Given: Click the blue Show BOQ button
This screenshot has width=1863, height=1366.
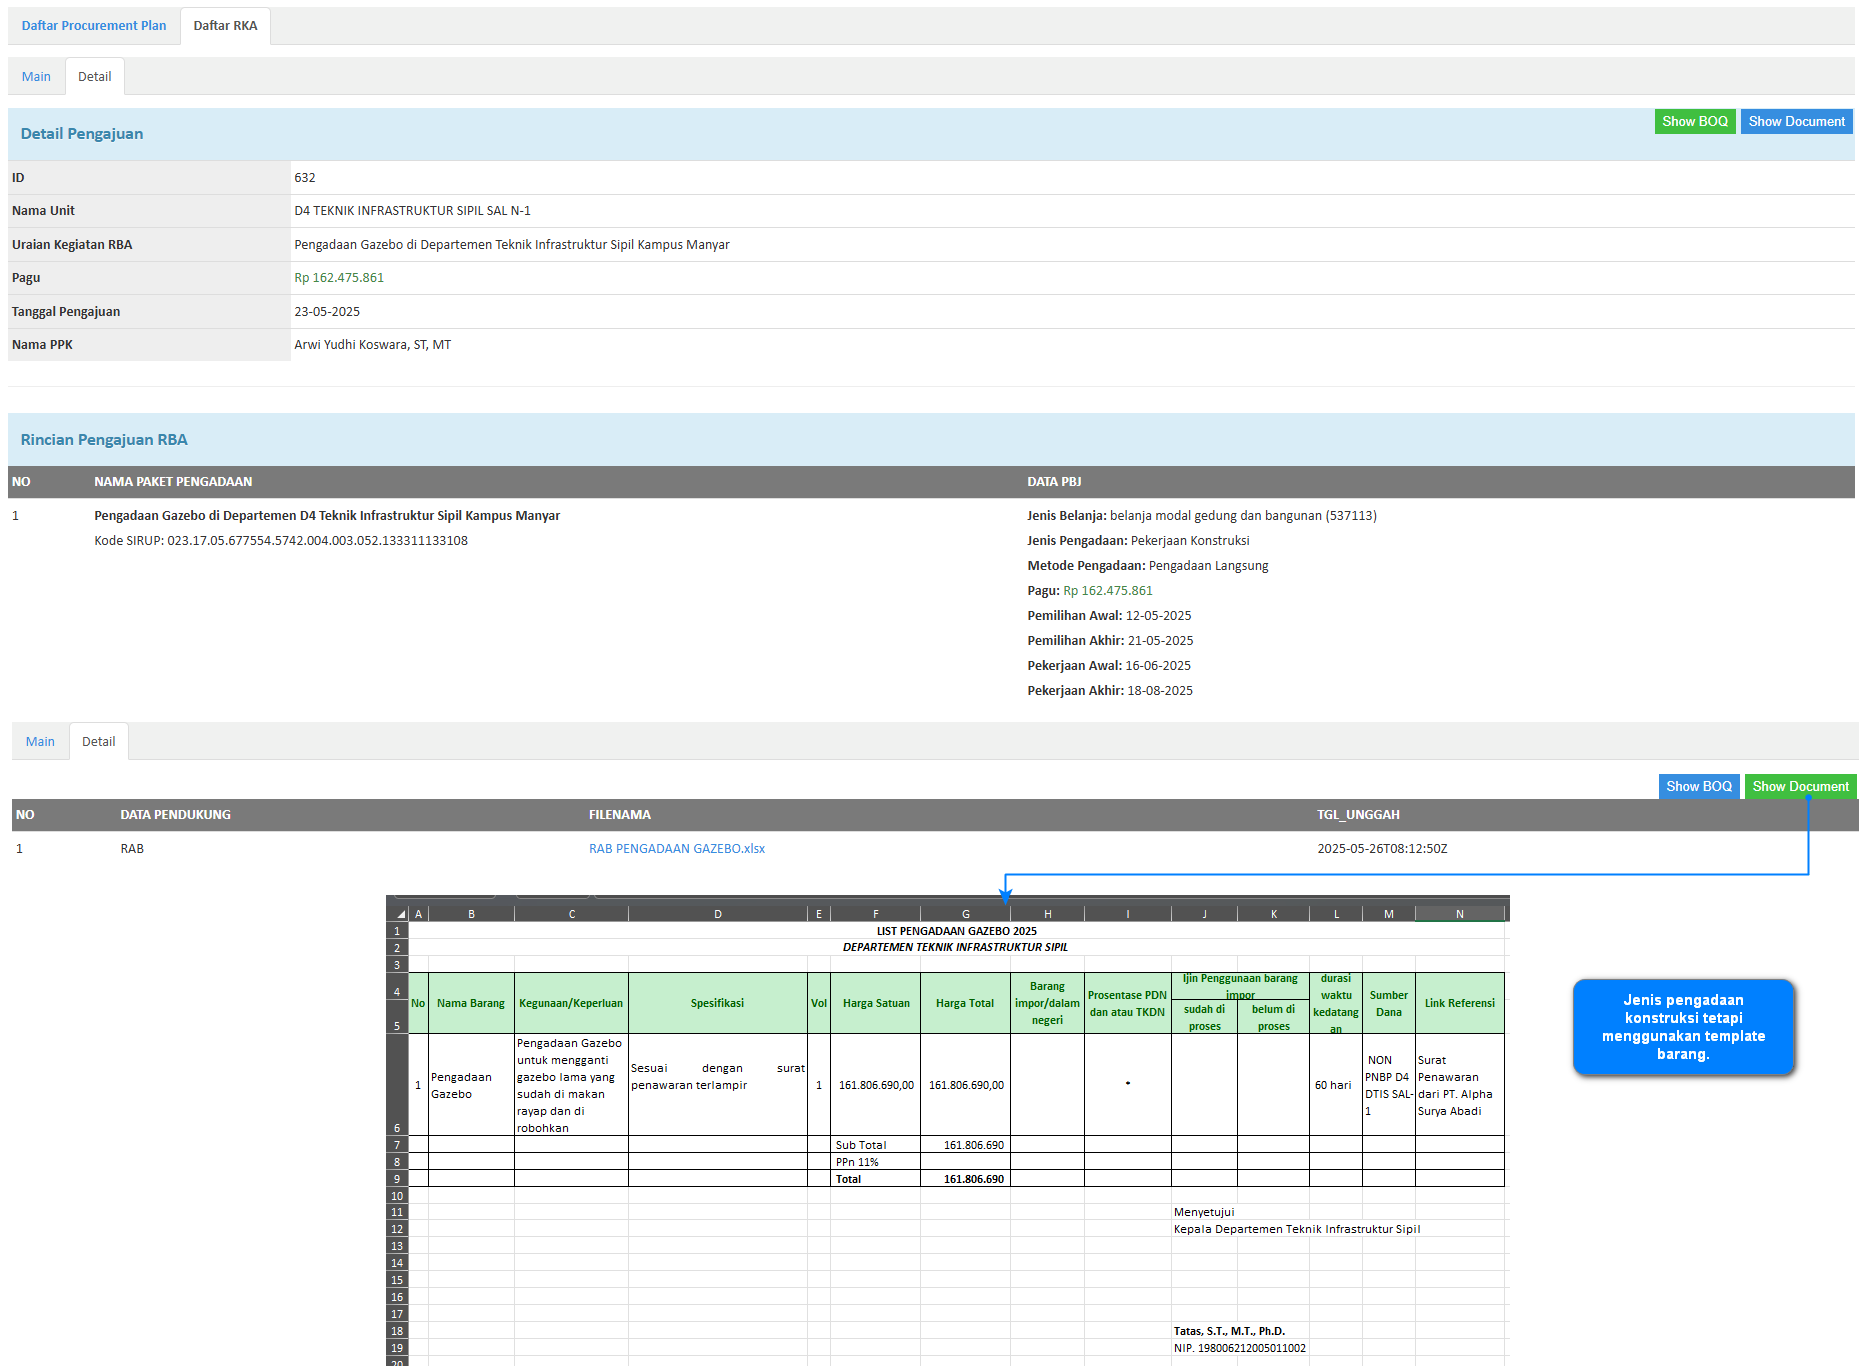Looking at the screenshot, I should tap(1698, 787).
